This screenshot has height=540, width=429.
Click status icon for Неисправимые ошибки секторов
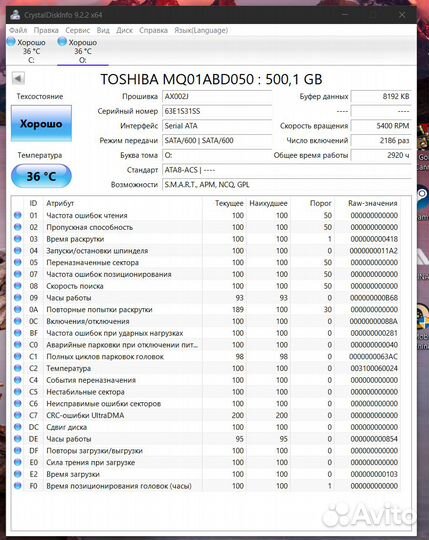point(18,403)
